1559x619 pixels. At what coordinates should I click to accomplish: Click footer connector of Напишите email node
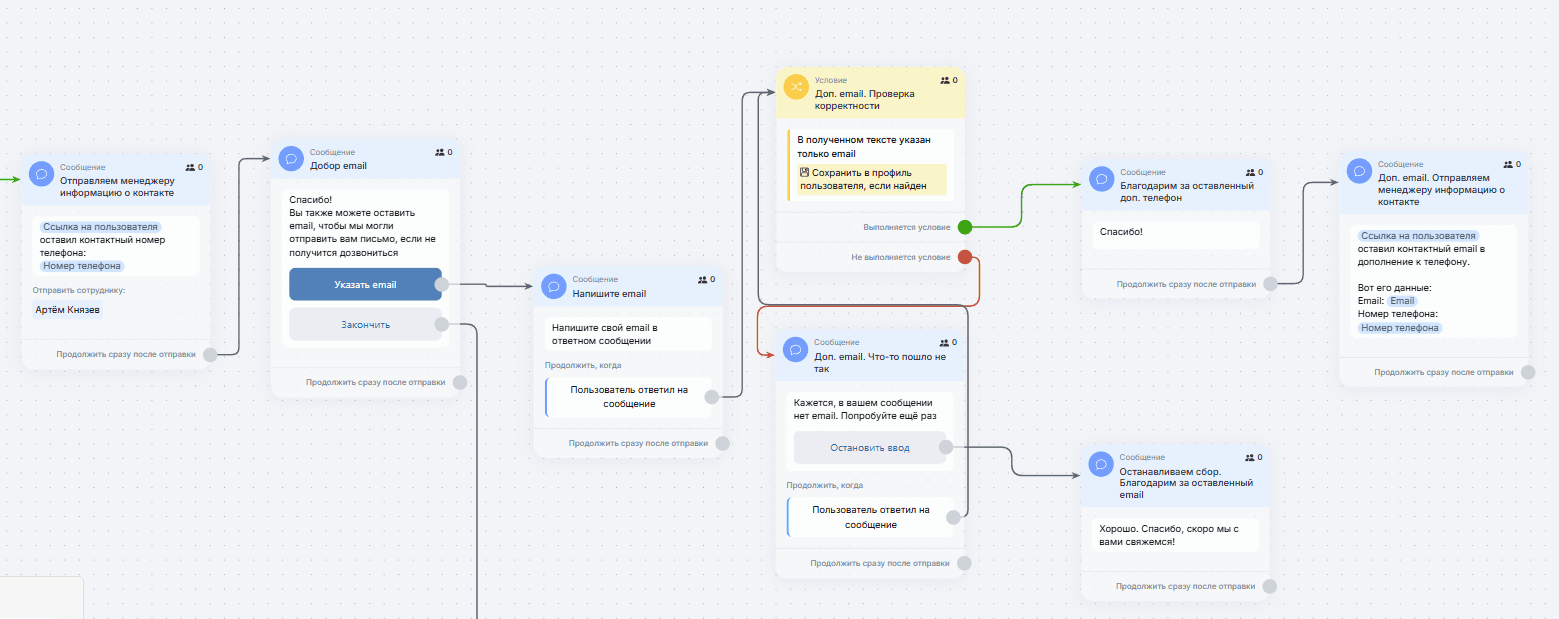pos(723,443)
